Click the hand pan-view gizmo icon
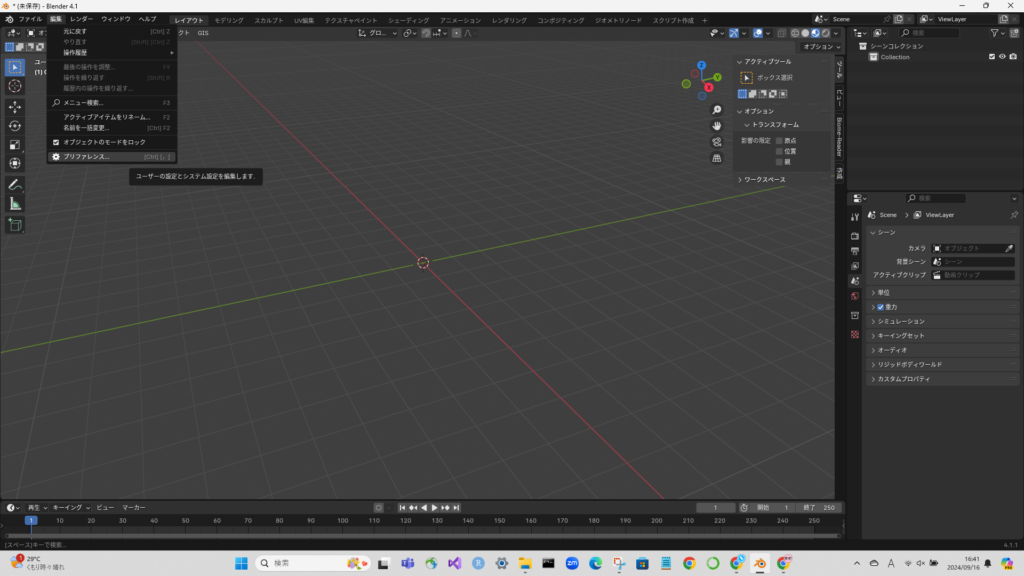Screen dimensions: 1024x576 pos(717,126)
